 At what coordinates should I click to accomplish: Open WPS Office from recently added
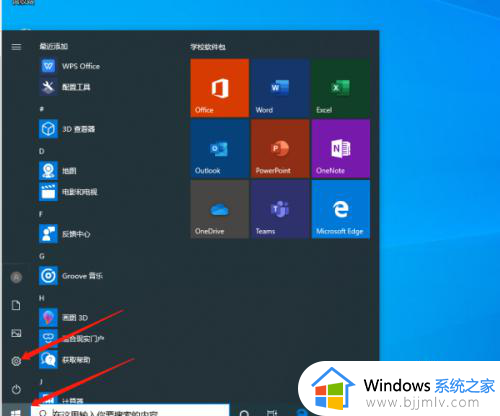(70, 66)
